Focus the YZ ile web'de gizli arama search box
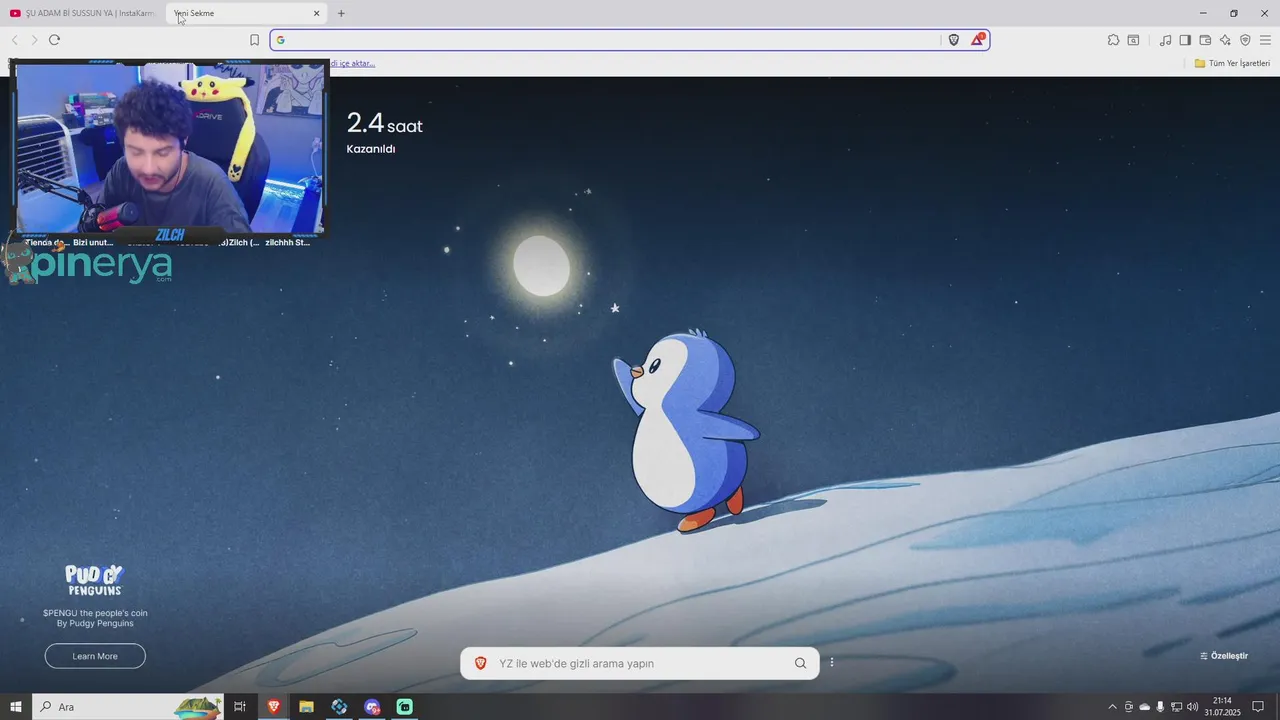Image resolution: width=1280 pixels, height=720 pixels. 640,663
